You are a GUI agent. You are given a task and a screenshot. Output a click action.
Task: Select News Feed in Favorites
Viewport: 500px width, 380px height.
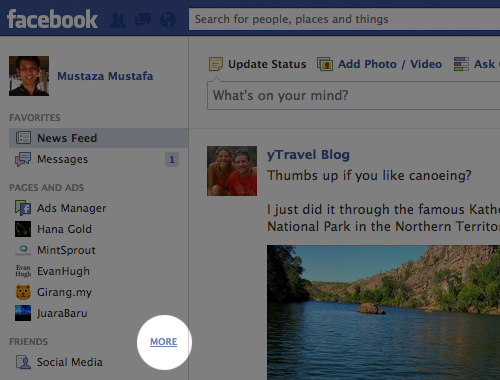click(x=98, y=138)
